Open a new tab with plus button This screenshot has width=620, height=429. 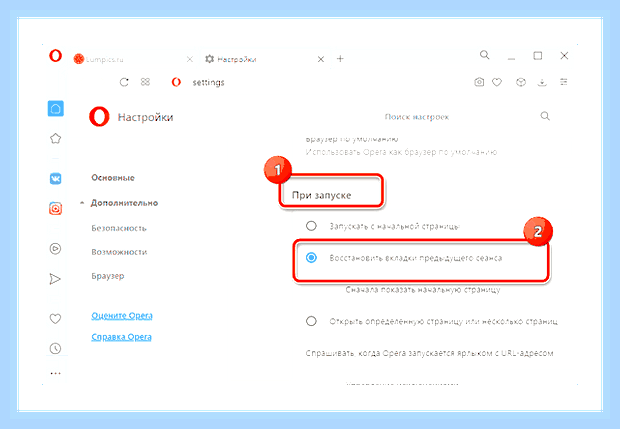340,59
